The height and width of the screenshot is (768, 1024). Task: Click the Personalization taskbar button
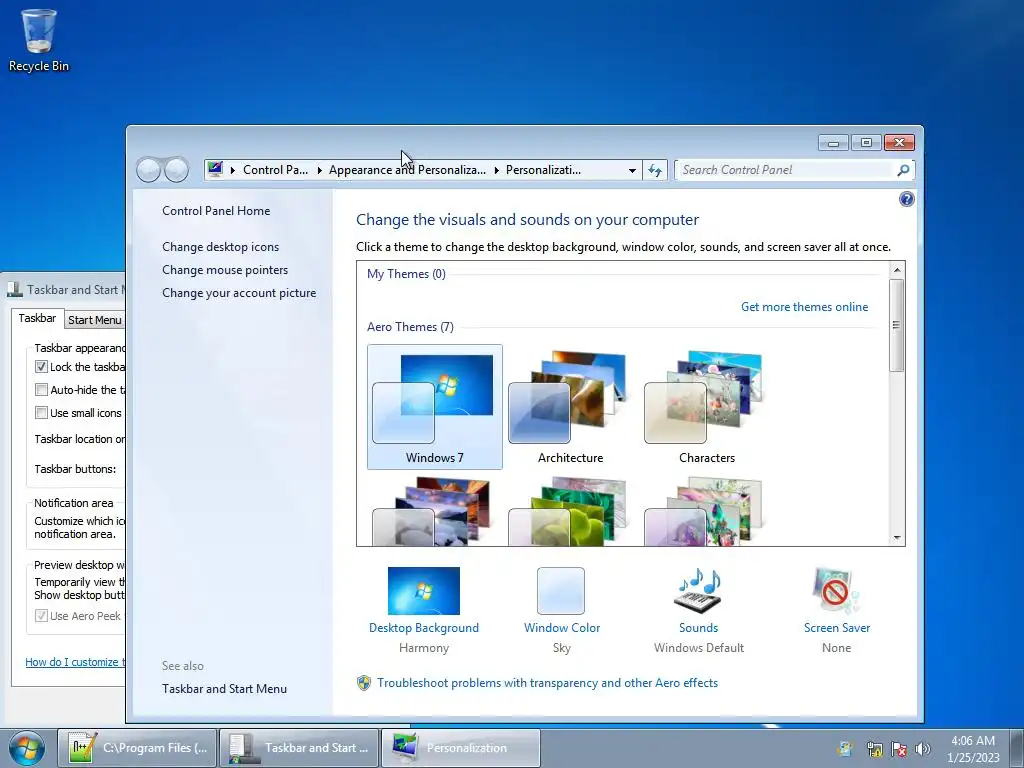(460, 748)
